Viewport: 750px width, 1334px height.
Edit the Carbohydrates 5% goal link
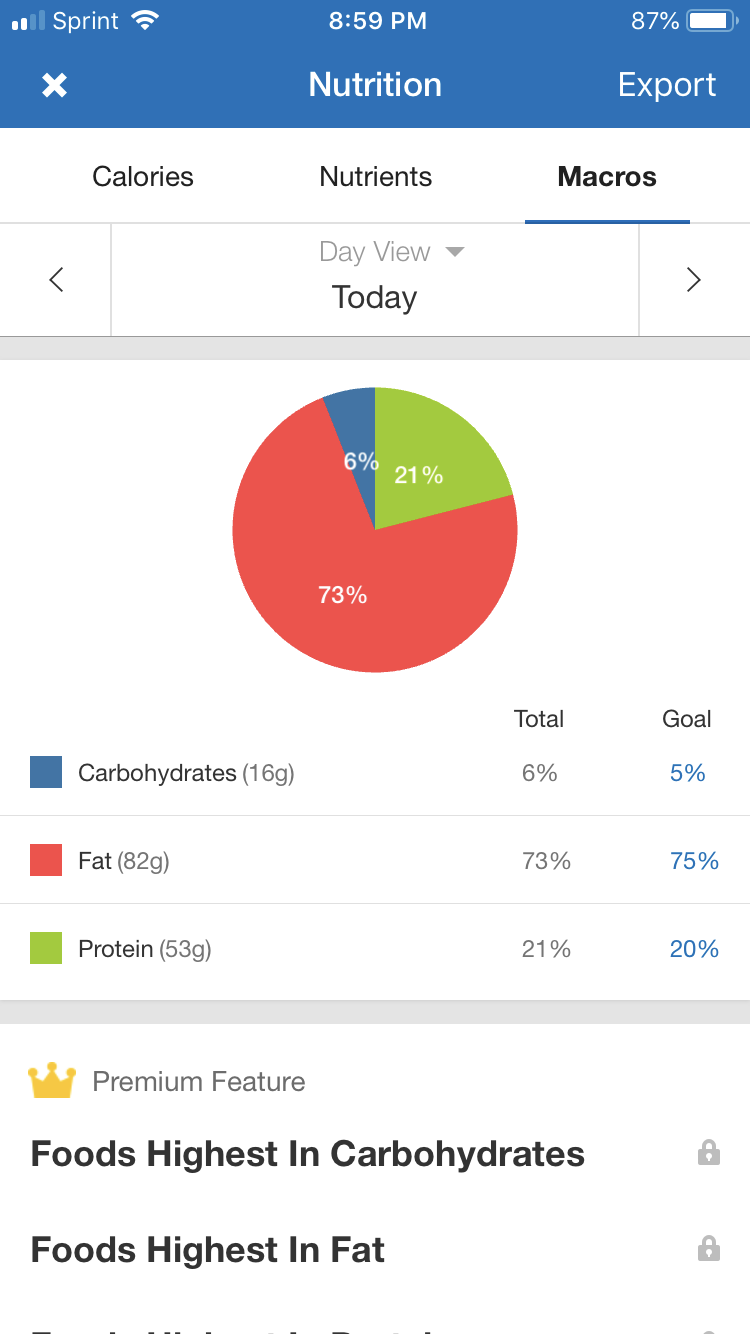tap(688, 773)
